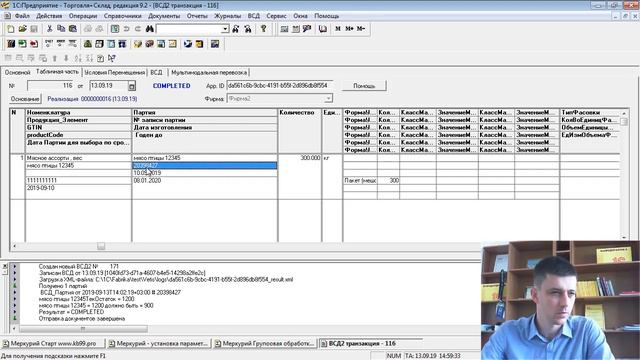
Task: Click message pane horizontal scrollbar
Action: [83, 329]
